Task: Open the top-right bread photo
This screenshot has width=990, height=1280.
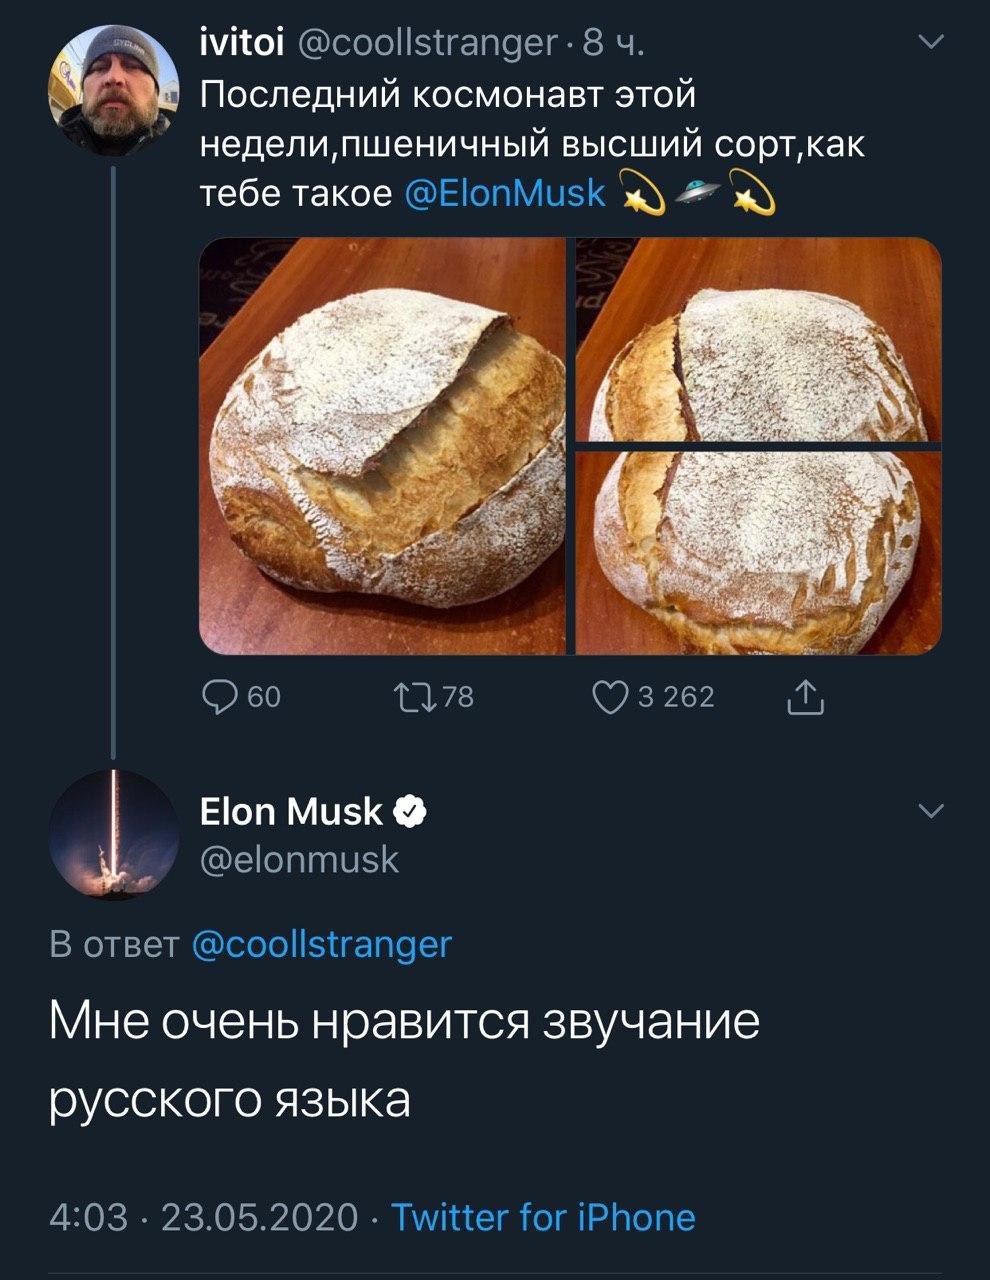Action: [759, 340]
